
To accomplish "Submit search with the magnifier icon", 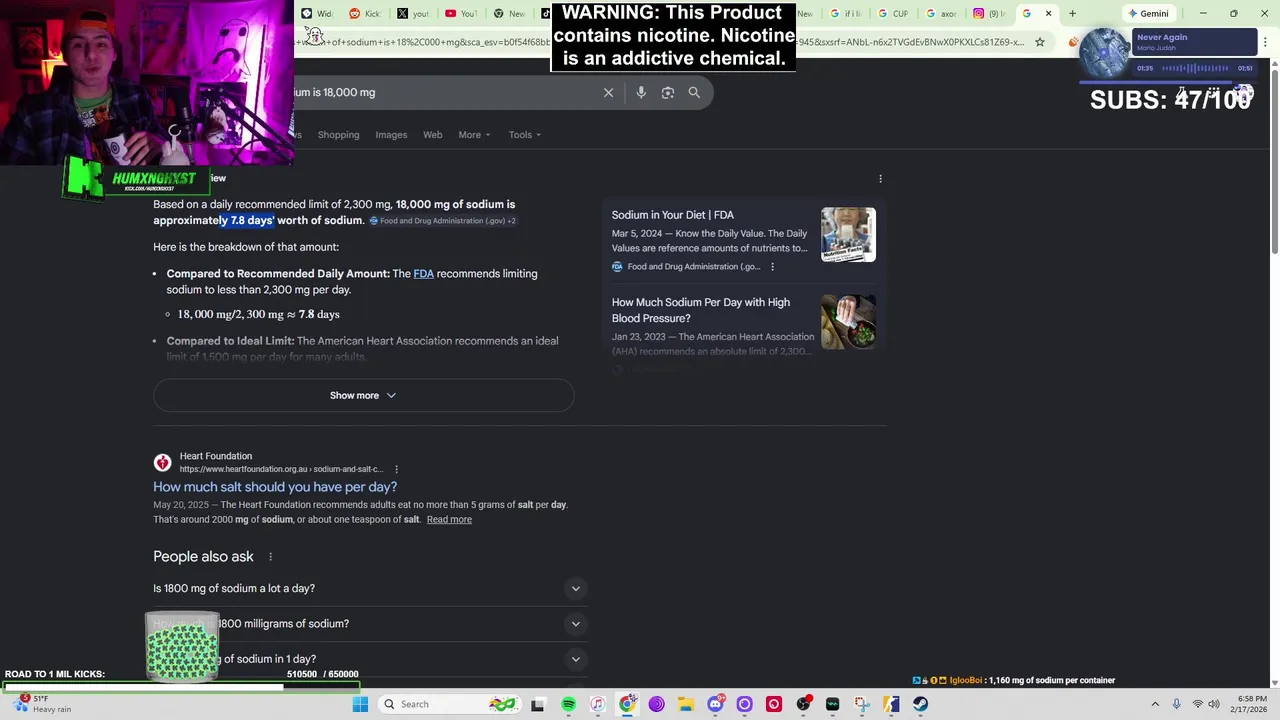I will pos(694,92).
